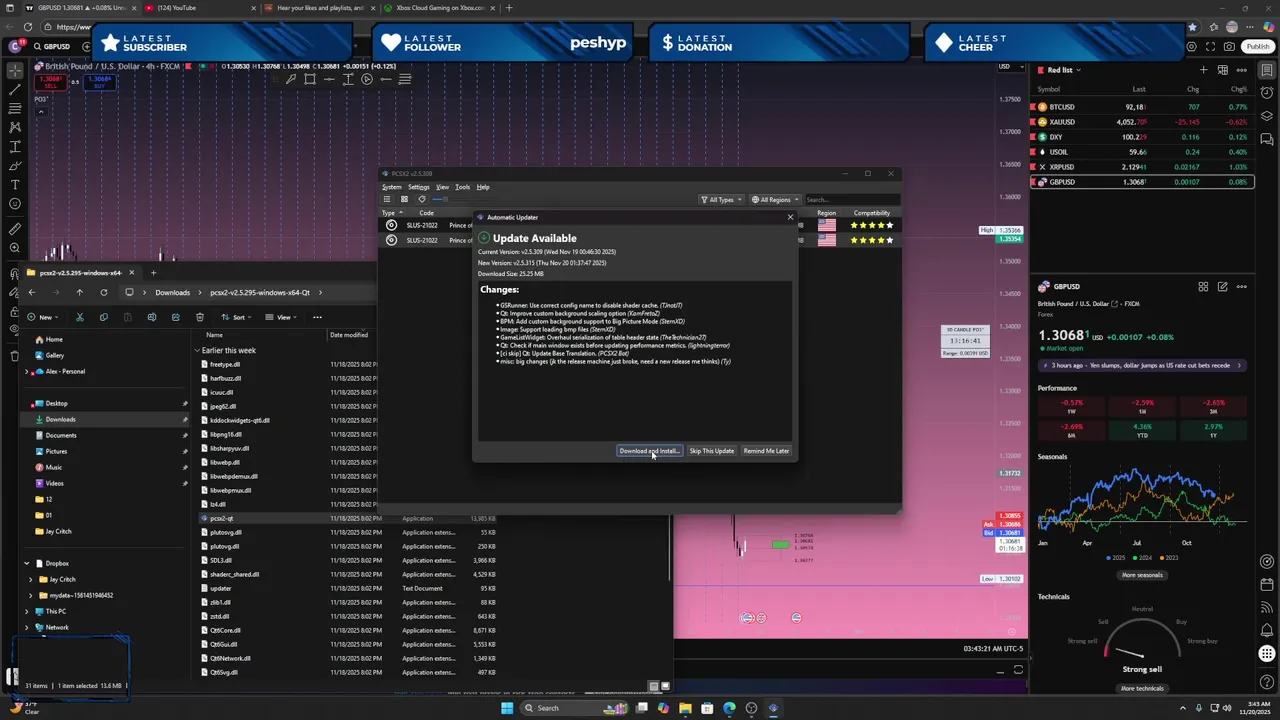The width and height of the screenshot is (1280, 720).
Task: Click See more ellipsis in Explorer toolbar
Action: (317, 317)
